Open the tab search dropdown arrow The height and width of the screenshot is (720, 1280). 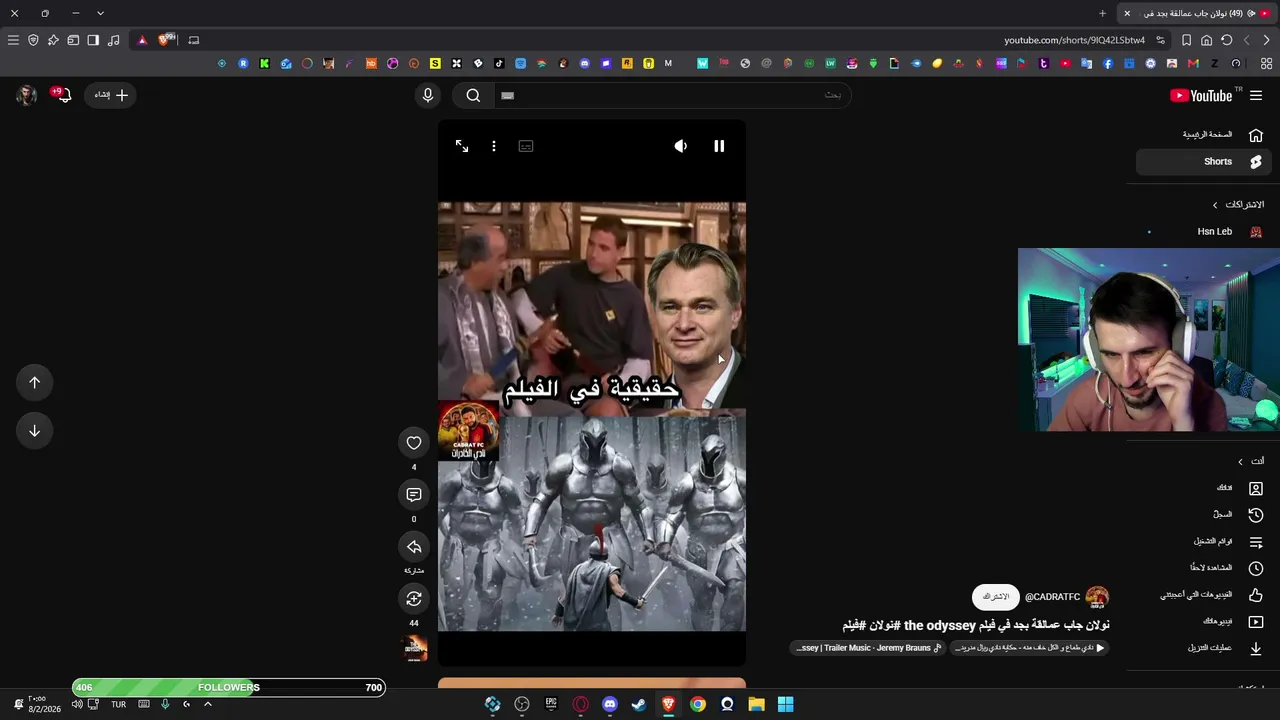point(100,13)
